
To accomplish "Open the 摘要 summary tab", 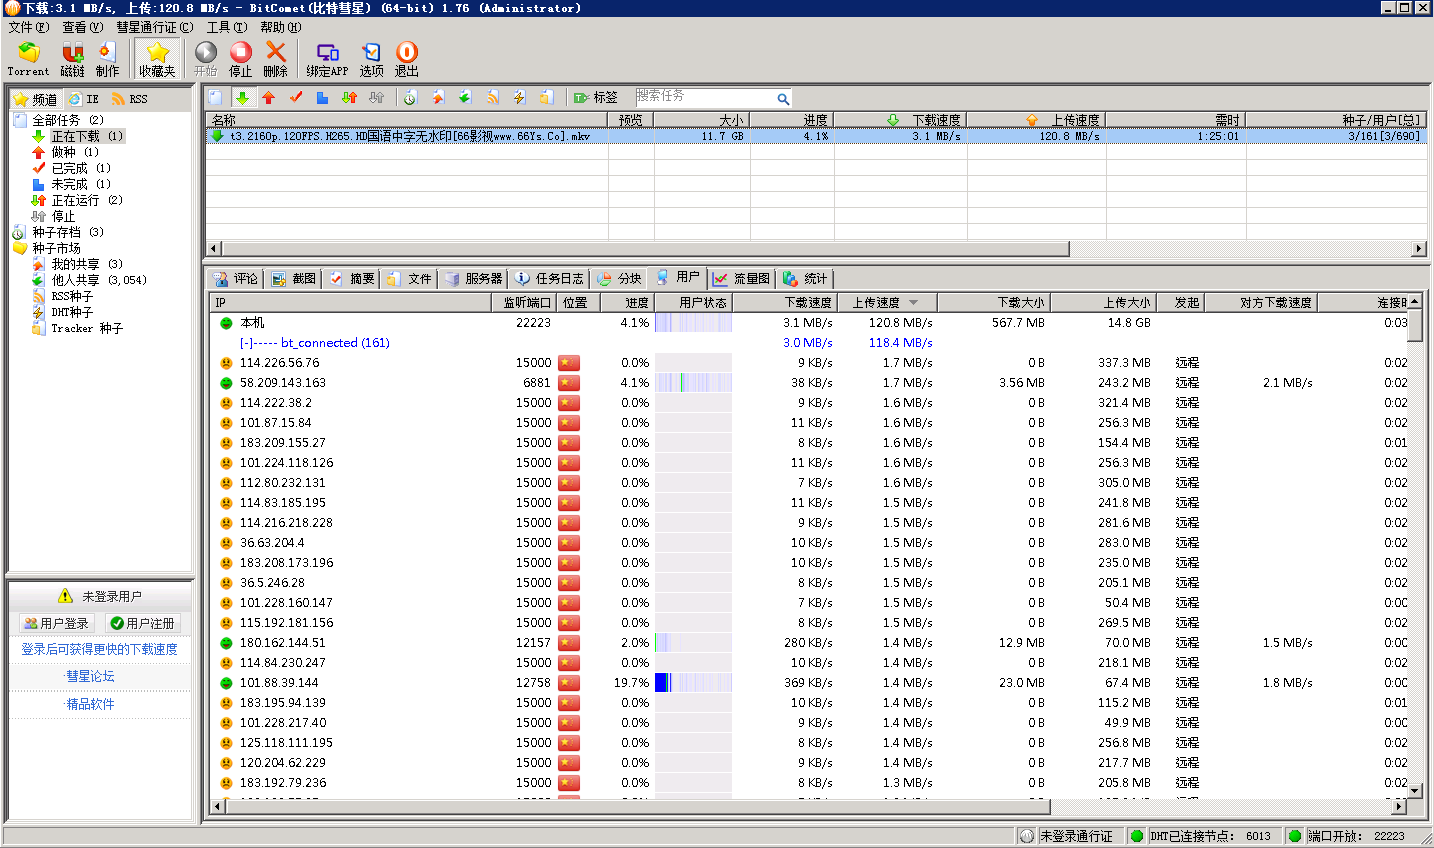I will coord(352,279).
